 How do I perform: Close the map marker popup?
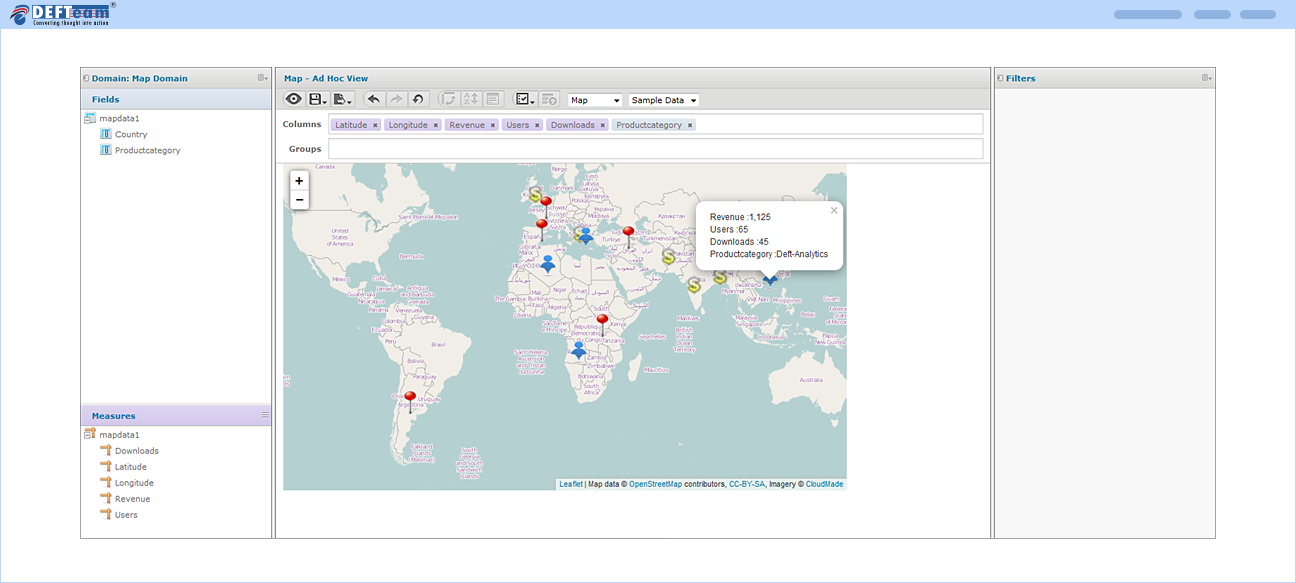coord(834,211)
